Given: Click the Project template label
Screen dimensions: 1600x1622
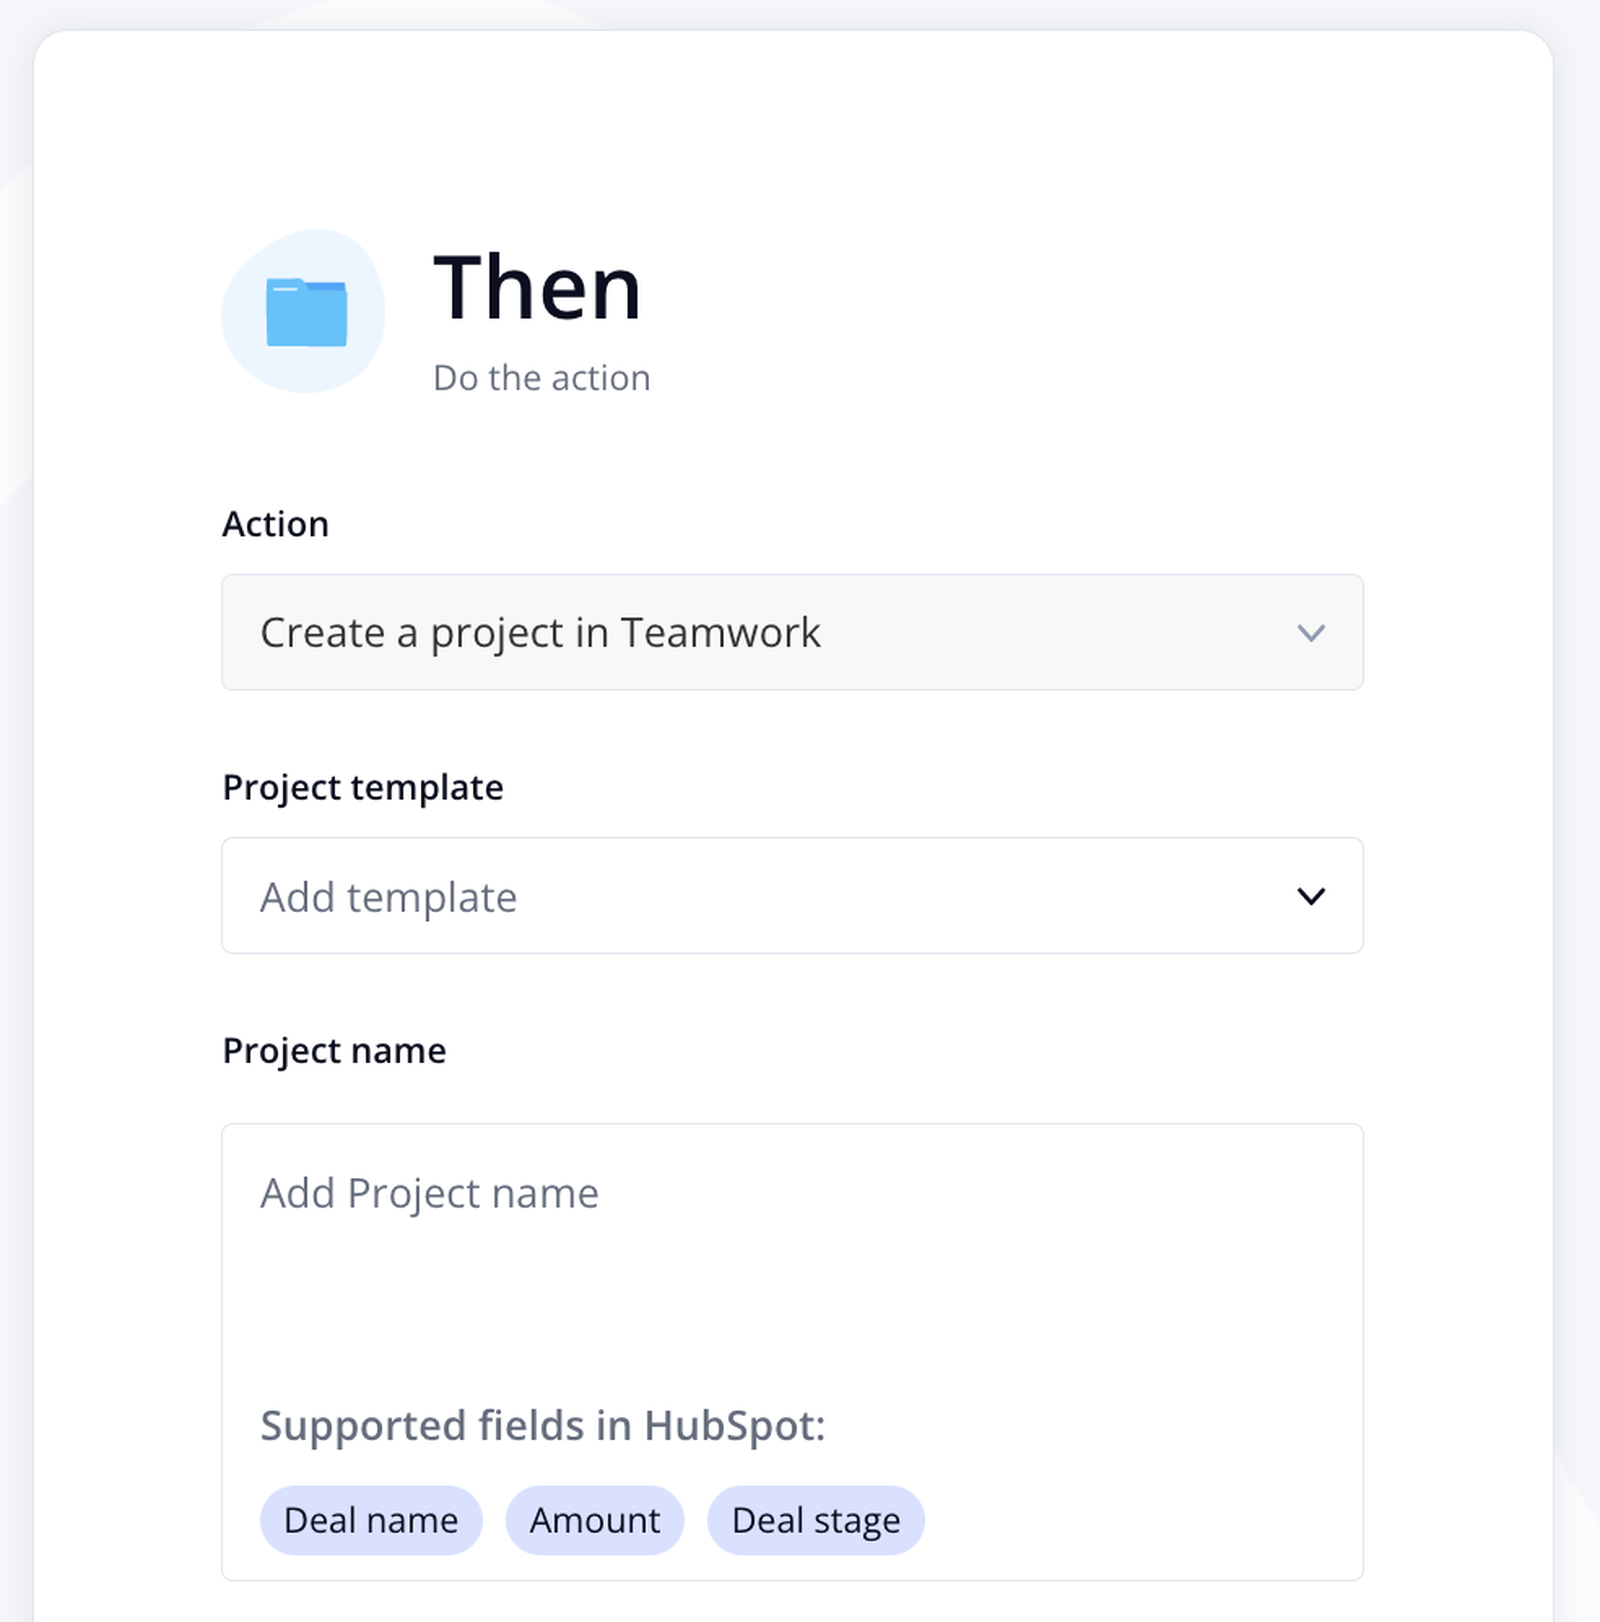Looking at the screenshot, I should (363, 787).
